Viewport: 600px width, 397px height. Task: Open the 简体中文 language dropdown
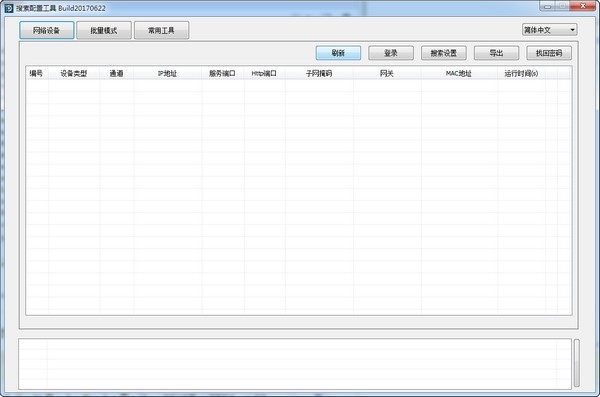pos(549,30)
